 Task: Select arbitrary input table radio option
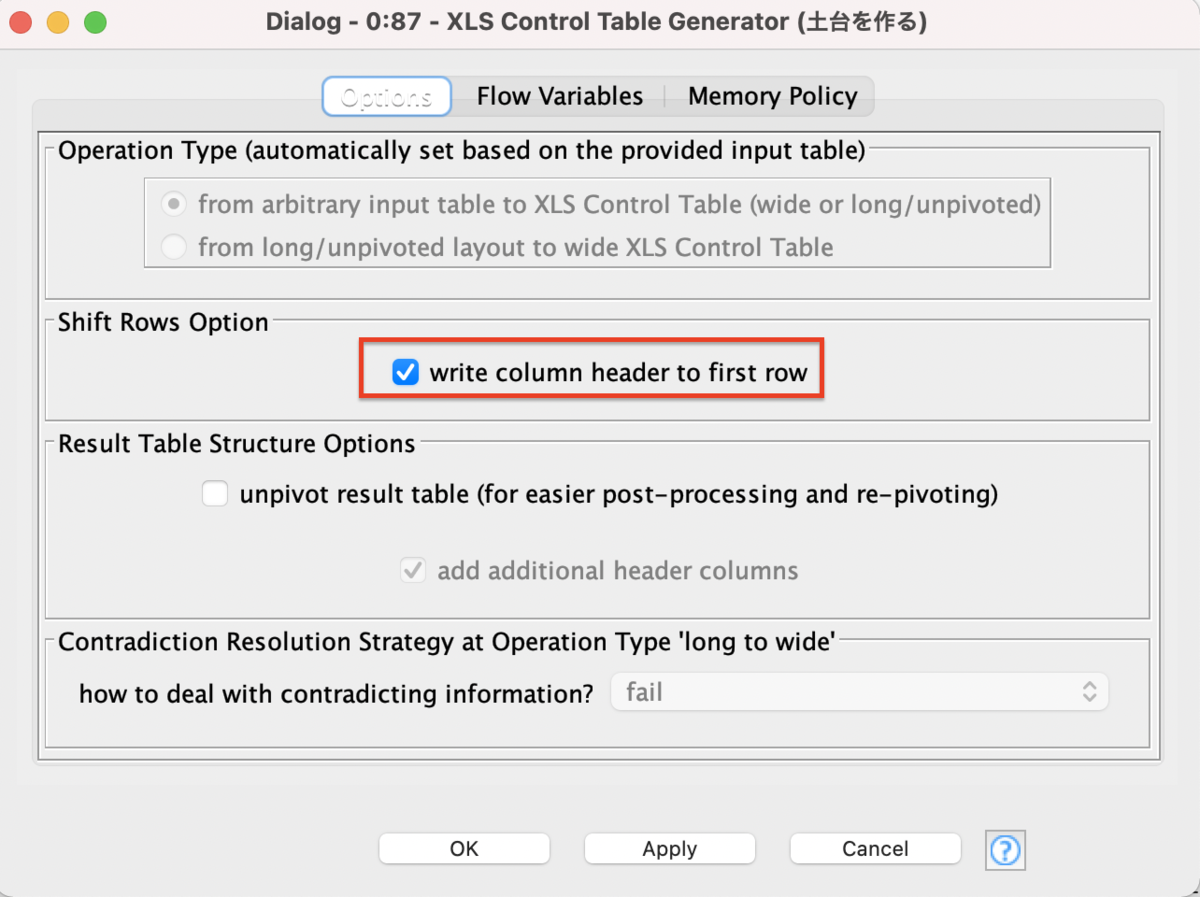pyautogui.click(x=174, y=205)
